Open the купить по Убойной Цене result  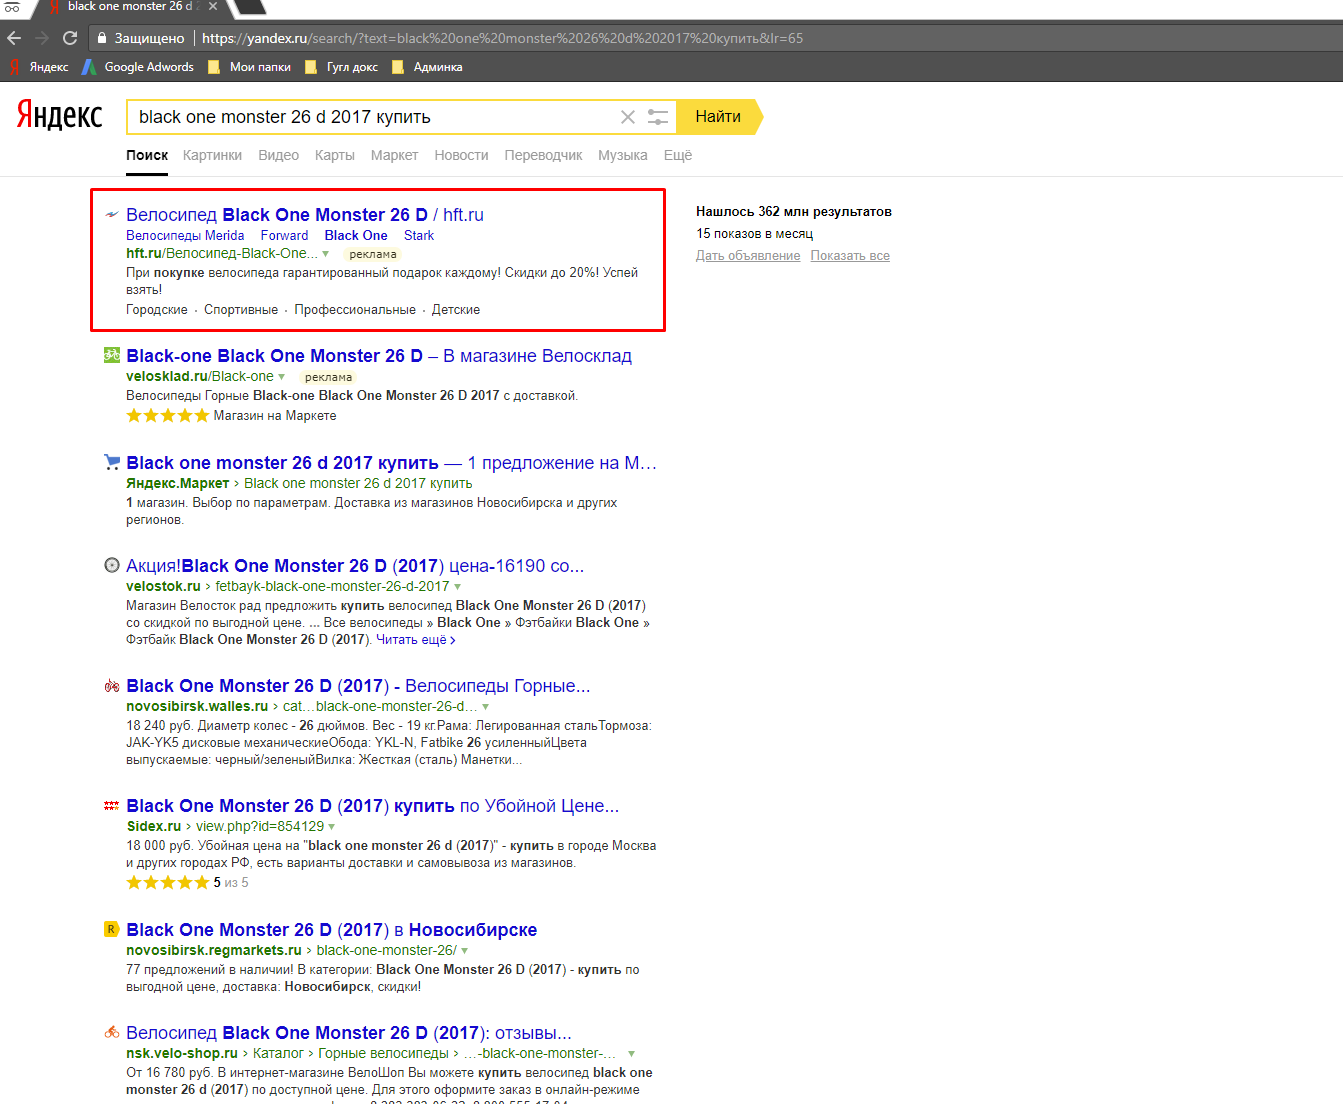373,805
